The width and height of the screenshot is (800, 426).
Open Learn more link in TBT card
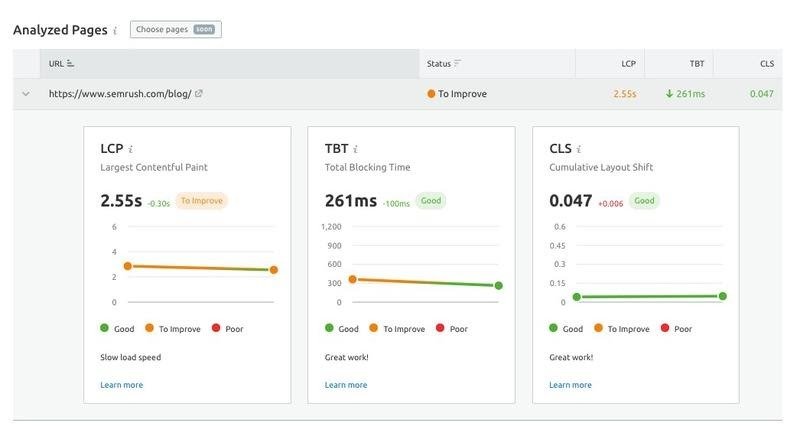[346, 385]
